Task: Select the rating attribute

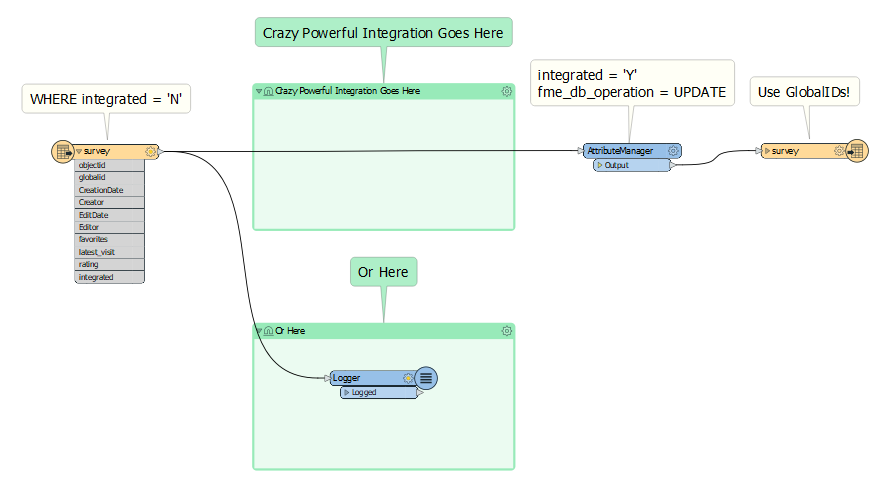Action: [109, 265]
